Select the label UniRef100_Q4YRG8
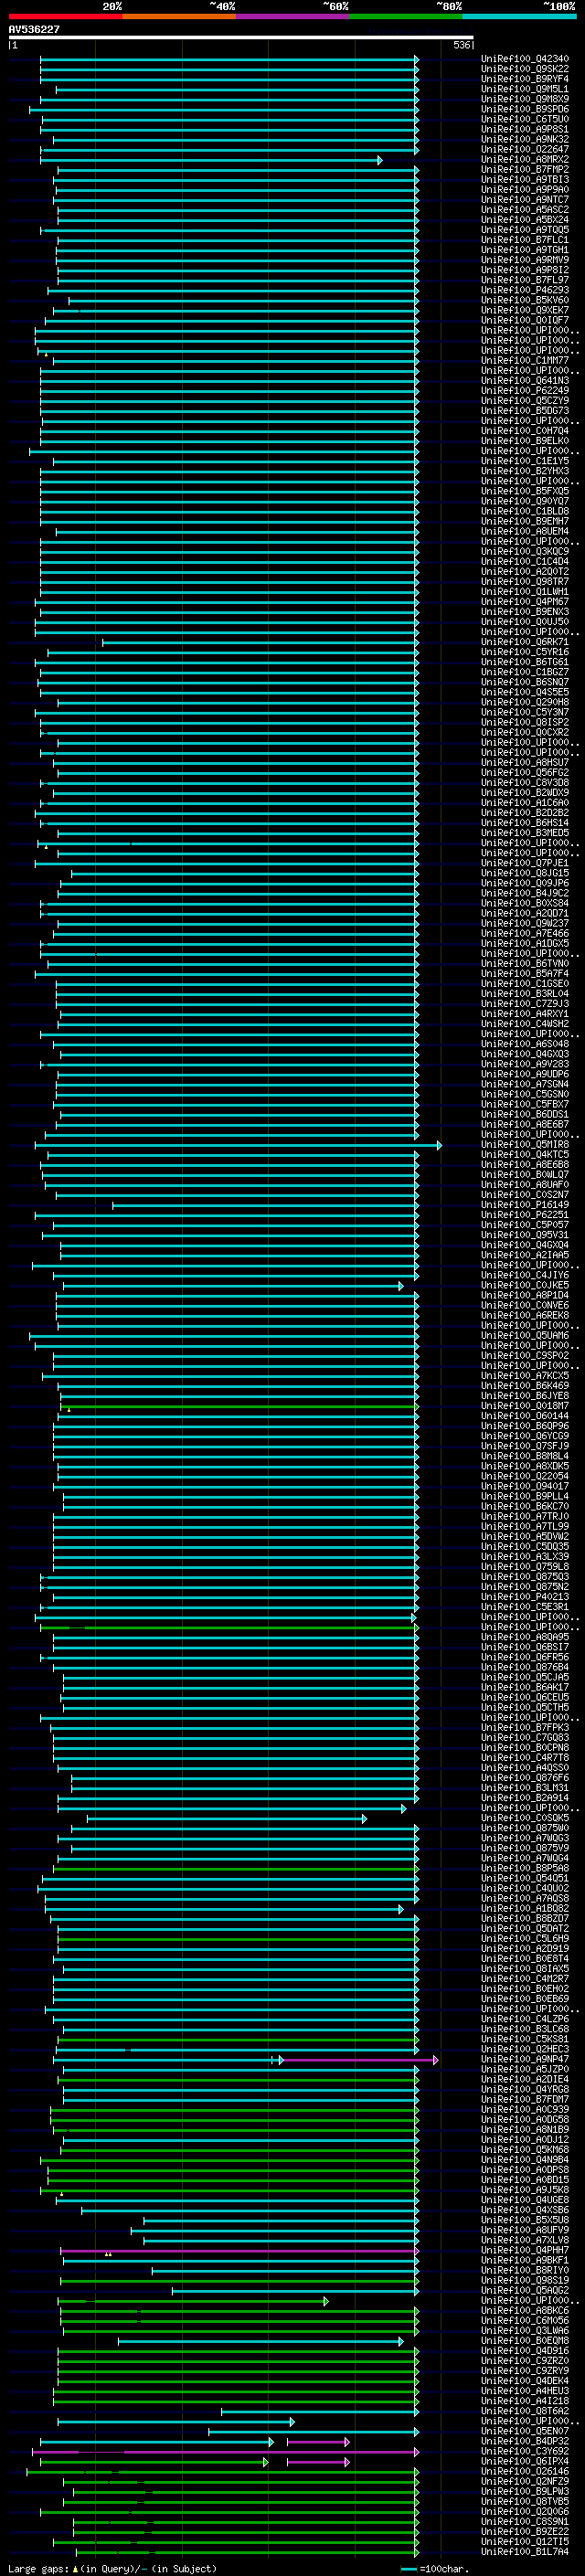The image size is (585, 2576). pos(524,2090)
